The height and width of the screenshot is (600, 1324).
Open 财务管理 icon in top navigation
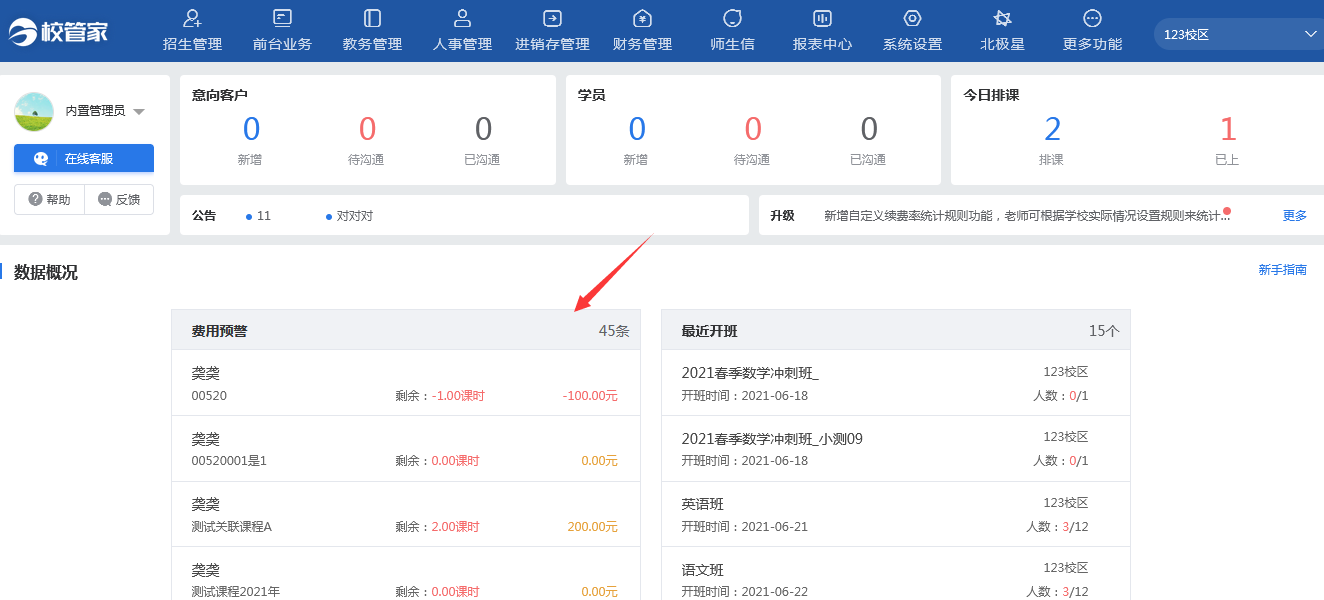(x=643, y=18)
